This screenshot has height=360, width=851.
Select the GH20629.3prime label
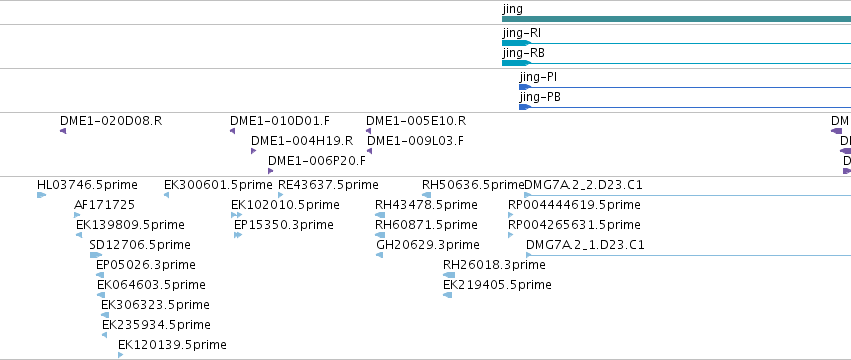[428, 245]
